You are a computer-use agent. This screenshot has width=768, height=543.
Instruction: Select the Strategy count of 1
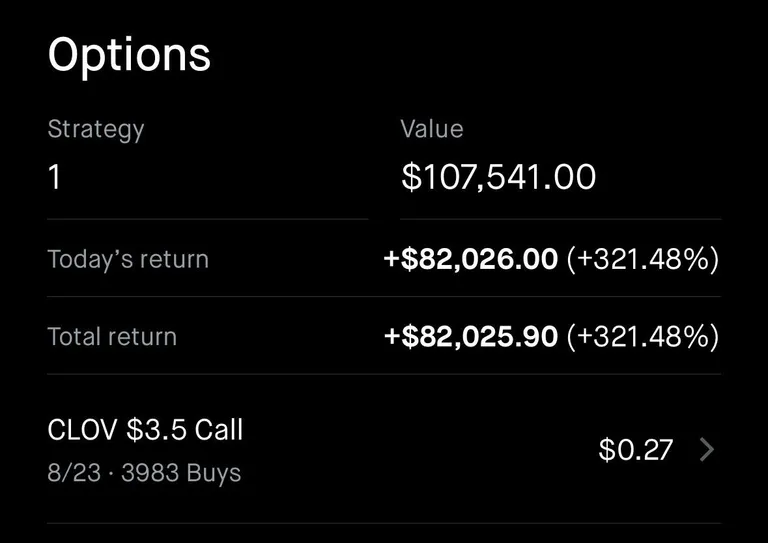[55, 178]
